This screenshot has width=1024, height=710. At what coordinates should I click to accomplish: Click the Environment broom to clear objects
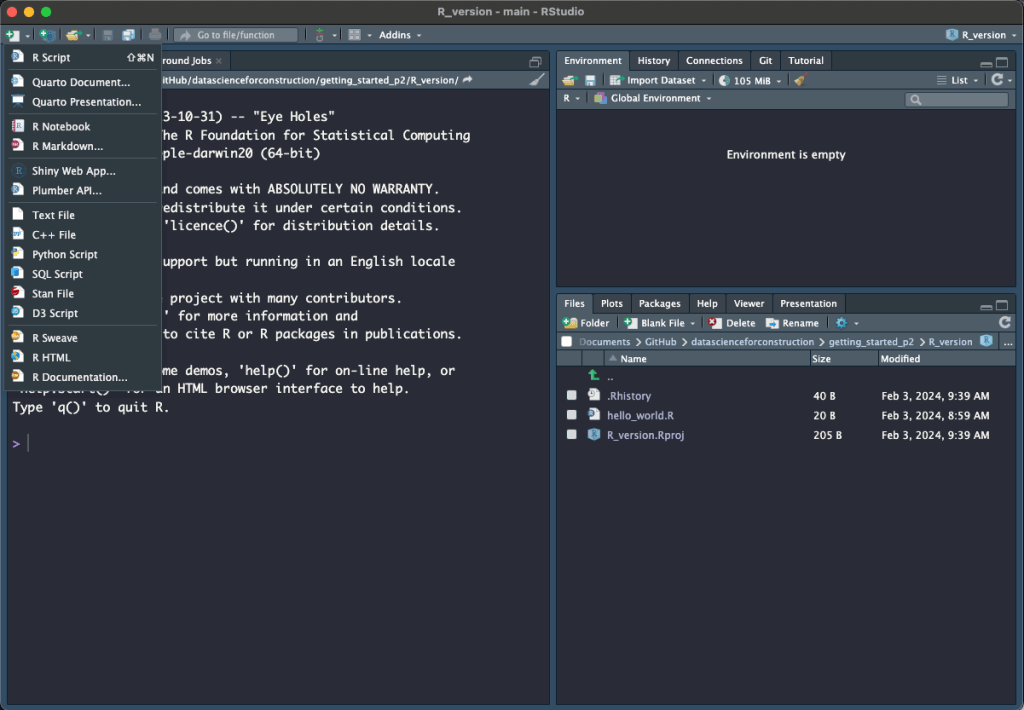tap(799, 80)
